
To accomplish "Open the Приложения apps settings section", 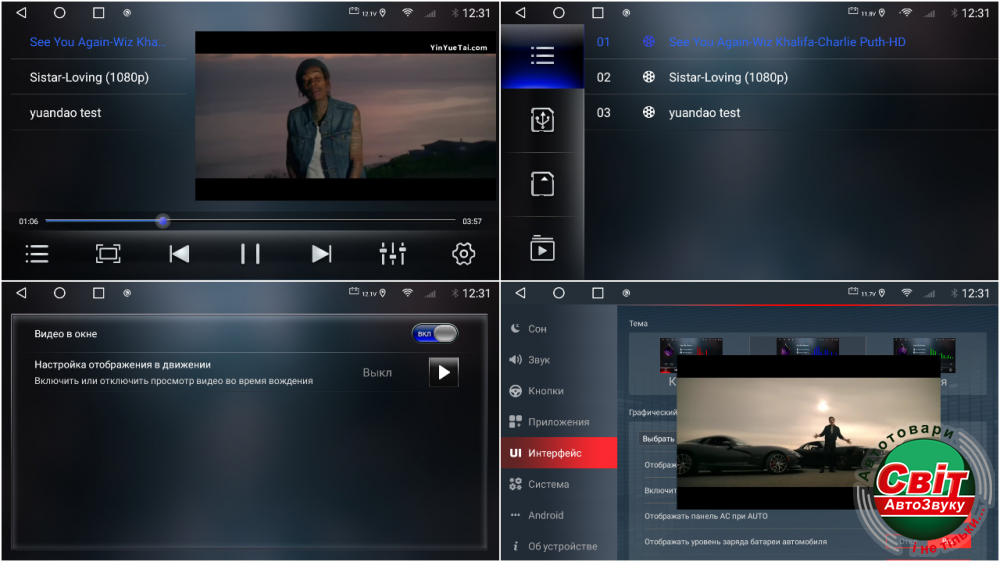I will [558, 422].
